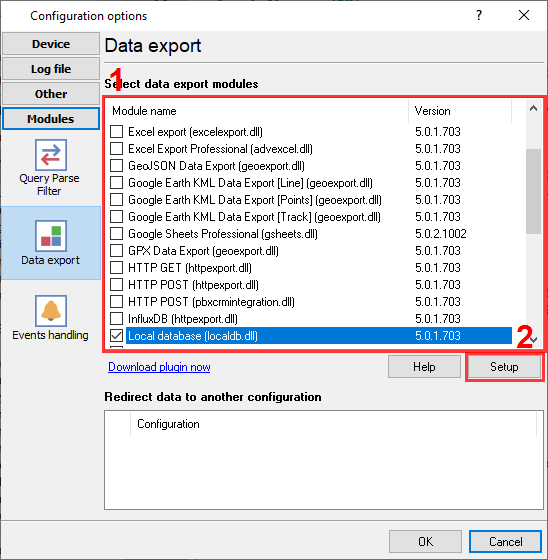Follow the Download plugin now link
The width and height of the screenshot is (548, 560).
point(159,367)
